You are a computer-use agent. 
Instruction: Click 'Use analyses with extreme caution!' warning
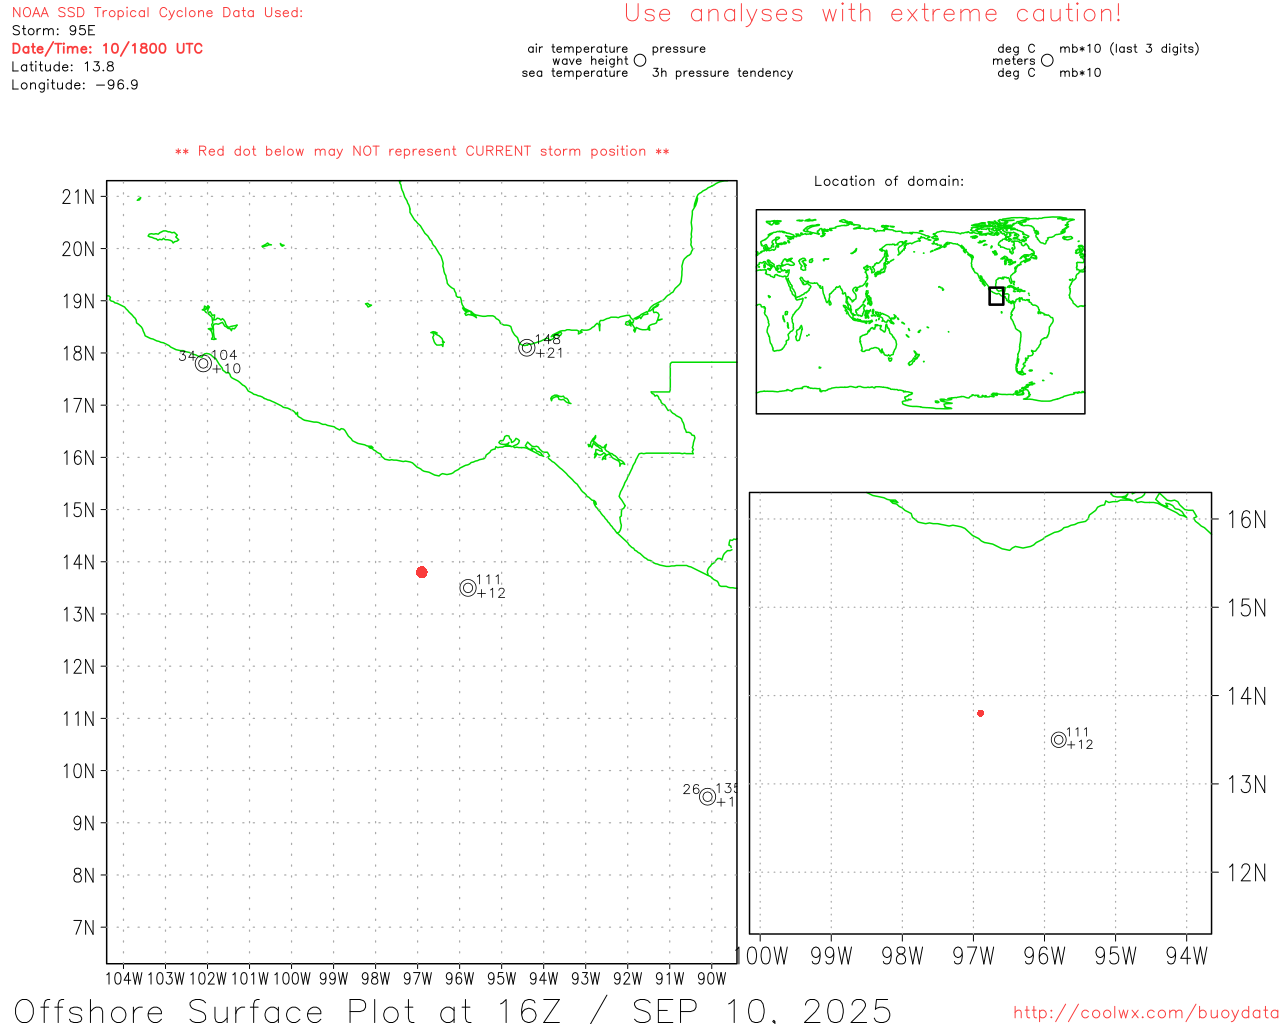click(873, 14)
